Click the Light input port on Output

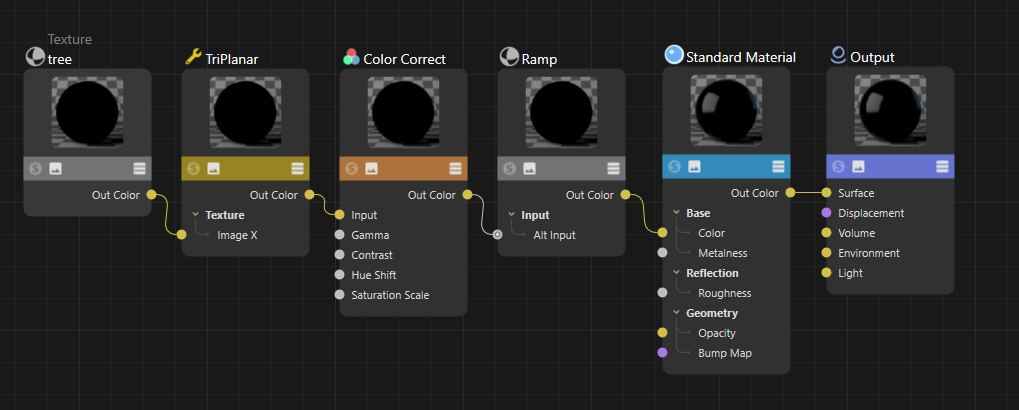point(826,272)
